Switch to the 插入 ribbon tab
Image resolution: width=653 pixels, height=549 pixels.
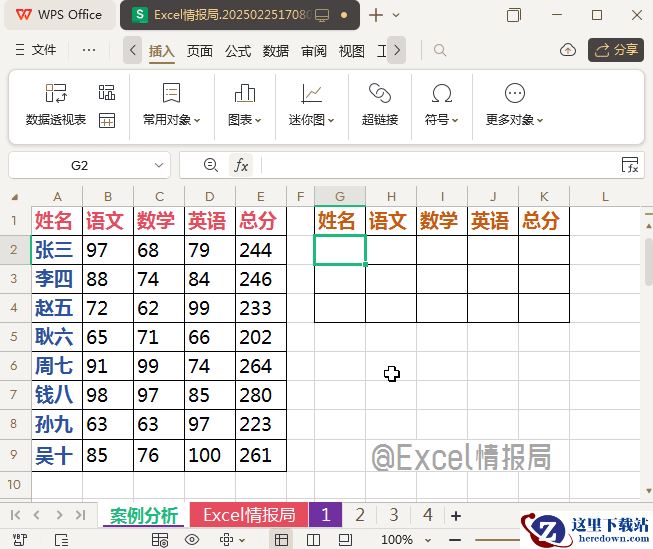[x=162, y=51]
